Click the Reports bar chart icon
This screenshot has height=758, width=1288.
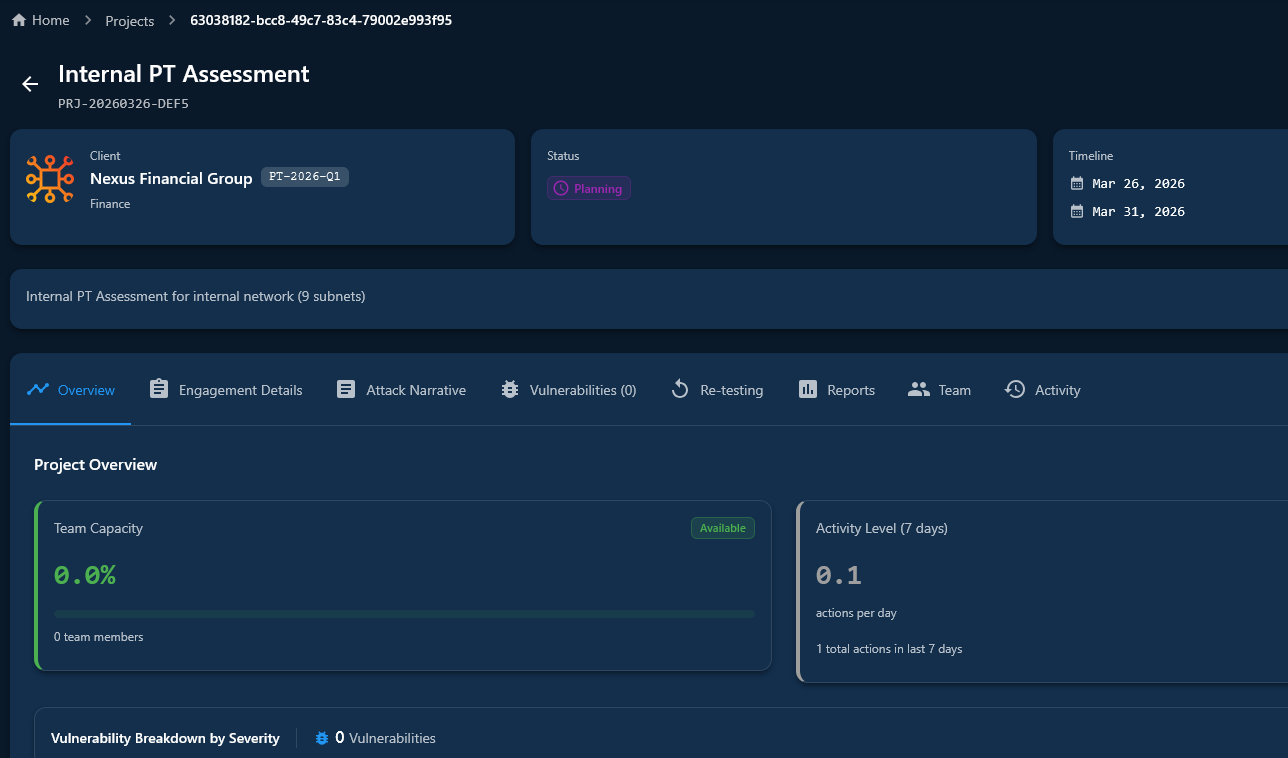[808, 389]
